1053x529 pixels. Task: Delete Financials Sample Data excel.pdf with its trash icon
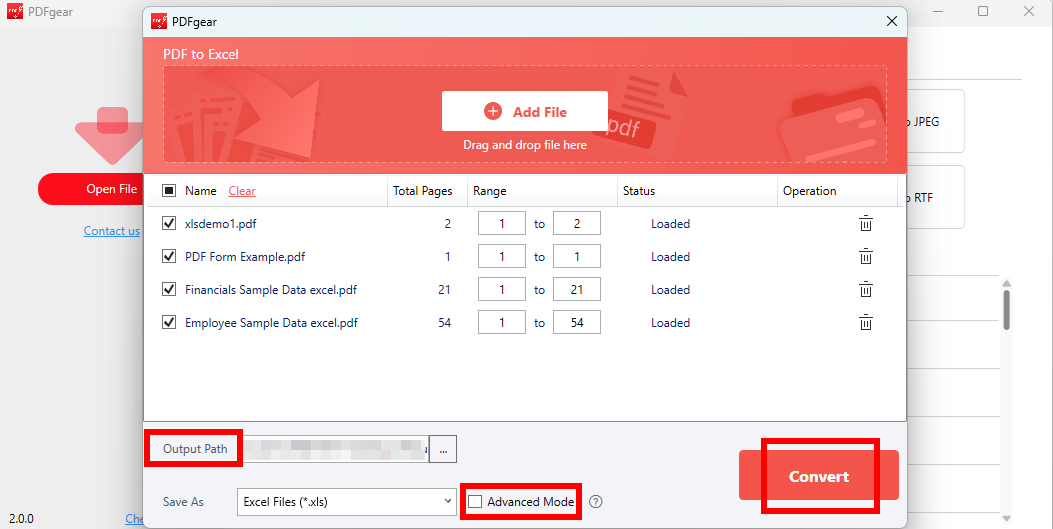(x=866, y=289)
